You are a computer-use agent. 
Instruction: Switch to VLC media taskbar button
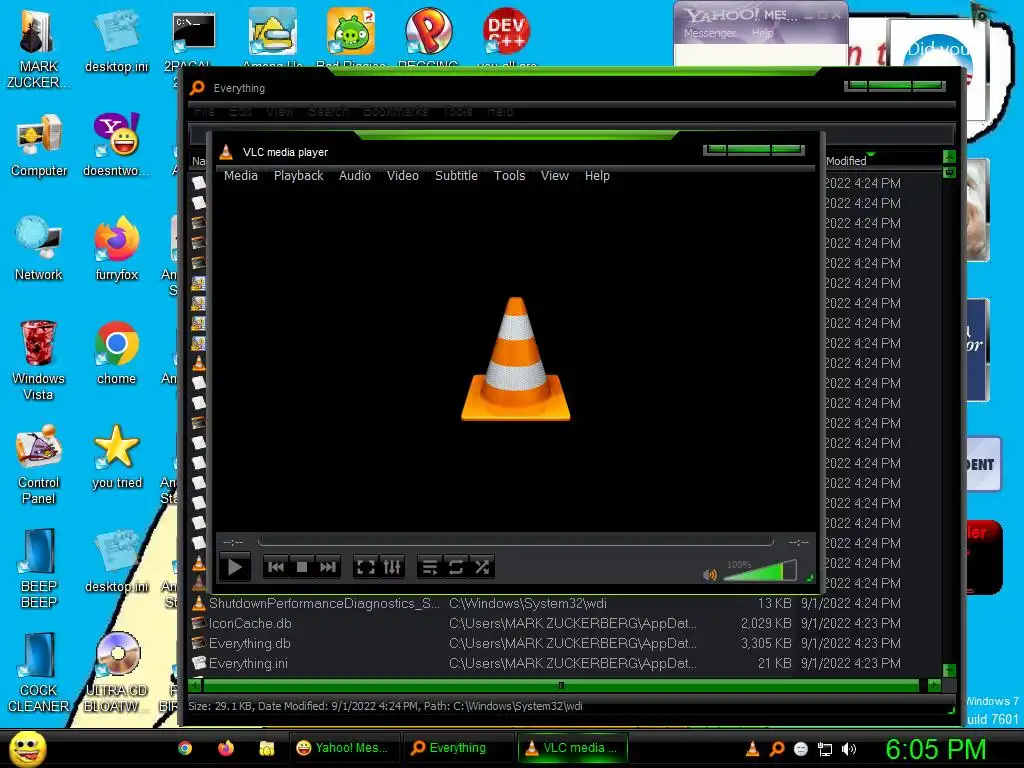(x=572, y=748)
